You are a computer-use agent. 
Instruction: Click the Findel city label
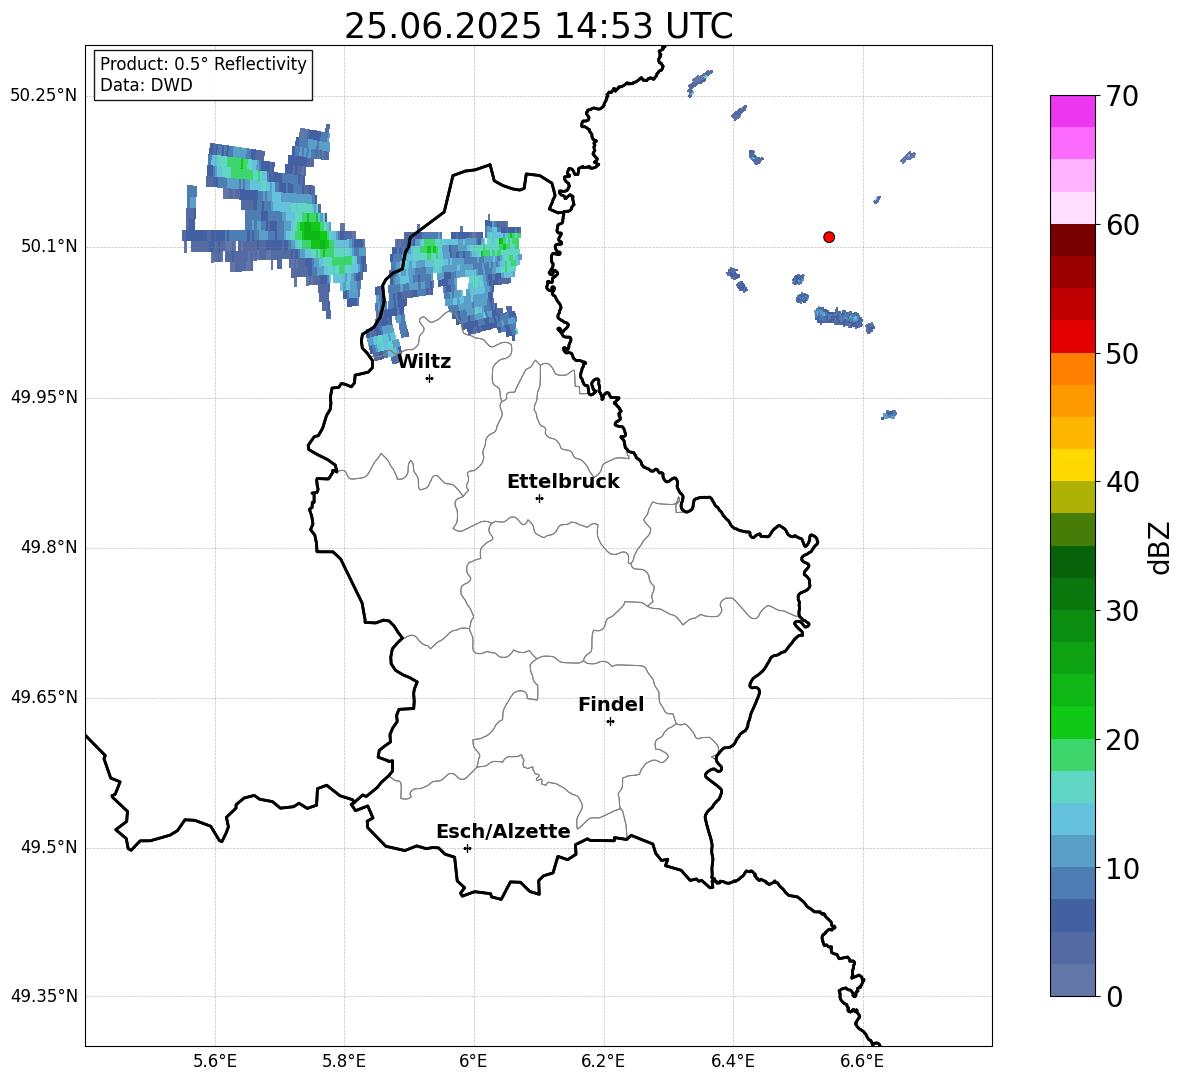[611, 704]
